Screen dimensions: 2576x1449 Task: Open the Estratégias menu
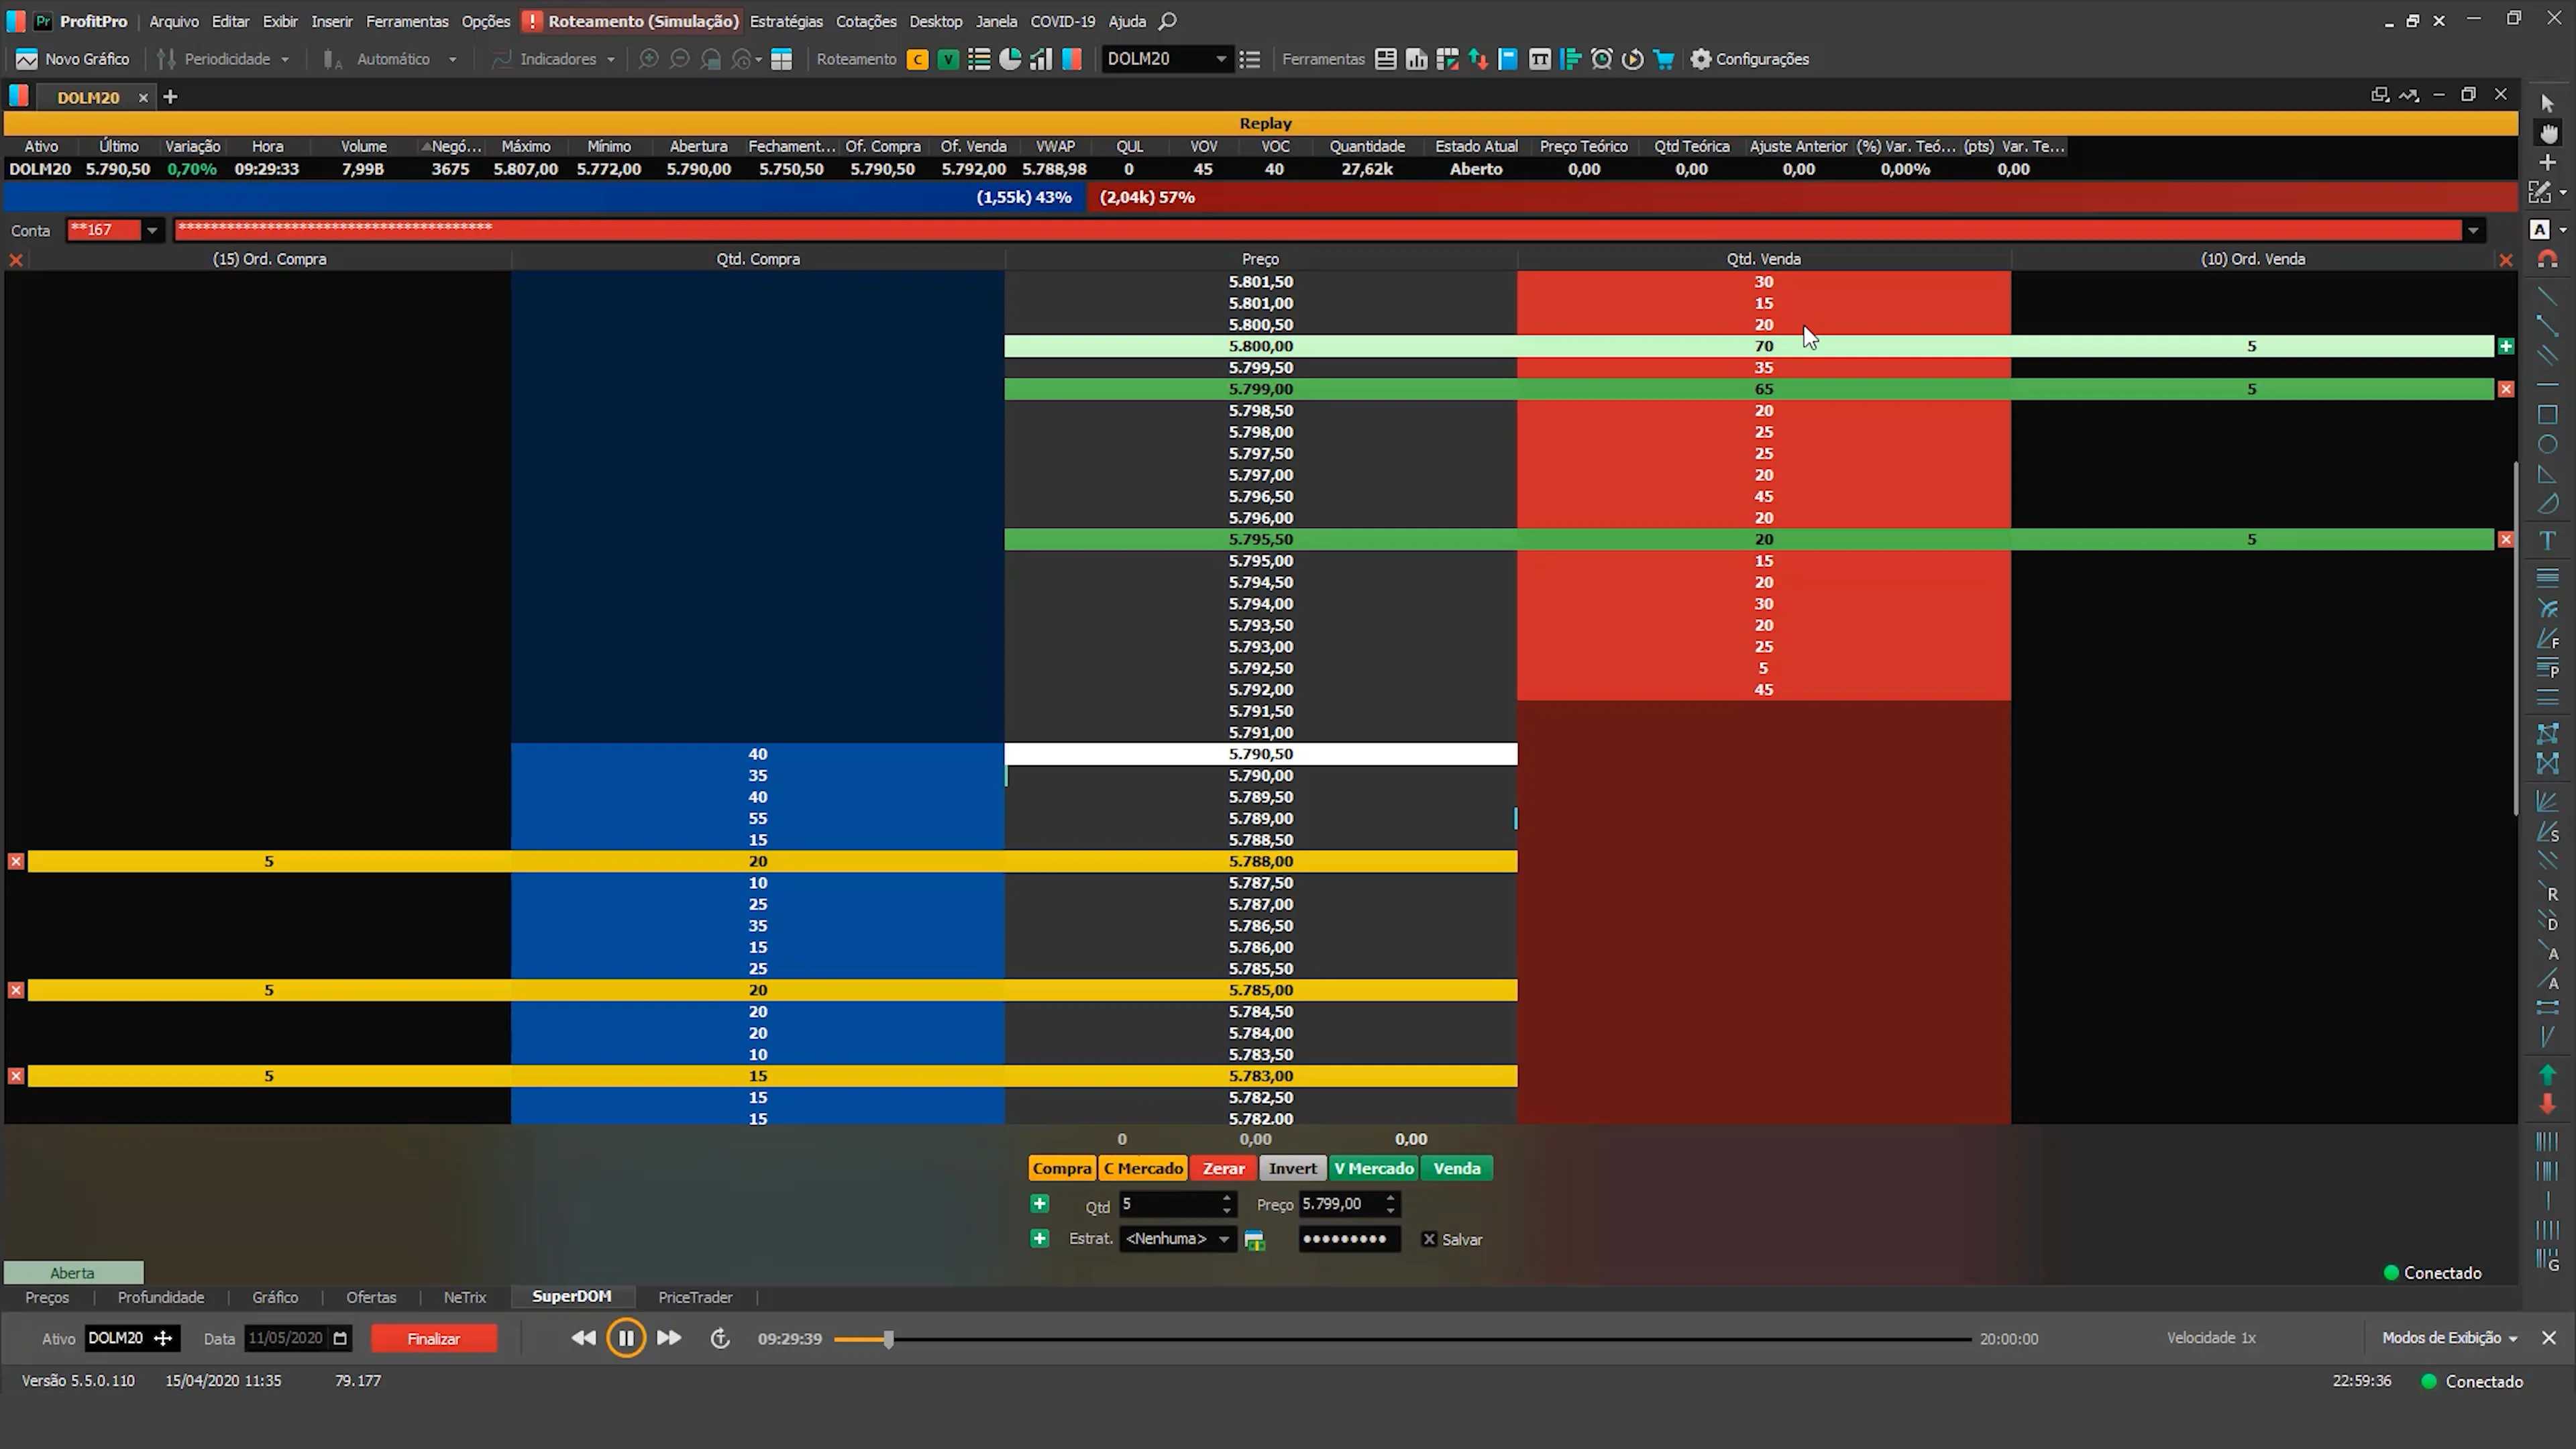(x=785, y=21)
